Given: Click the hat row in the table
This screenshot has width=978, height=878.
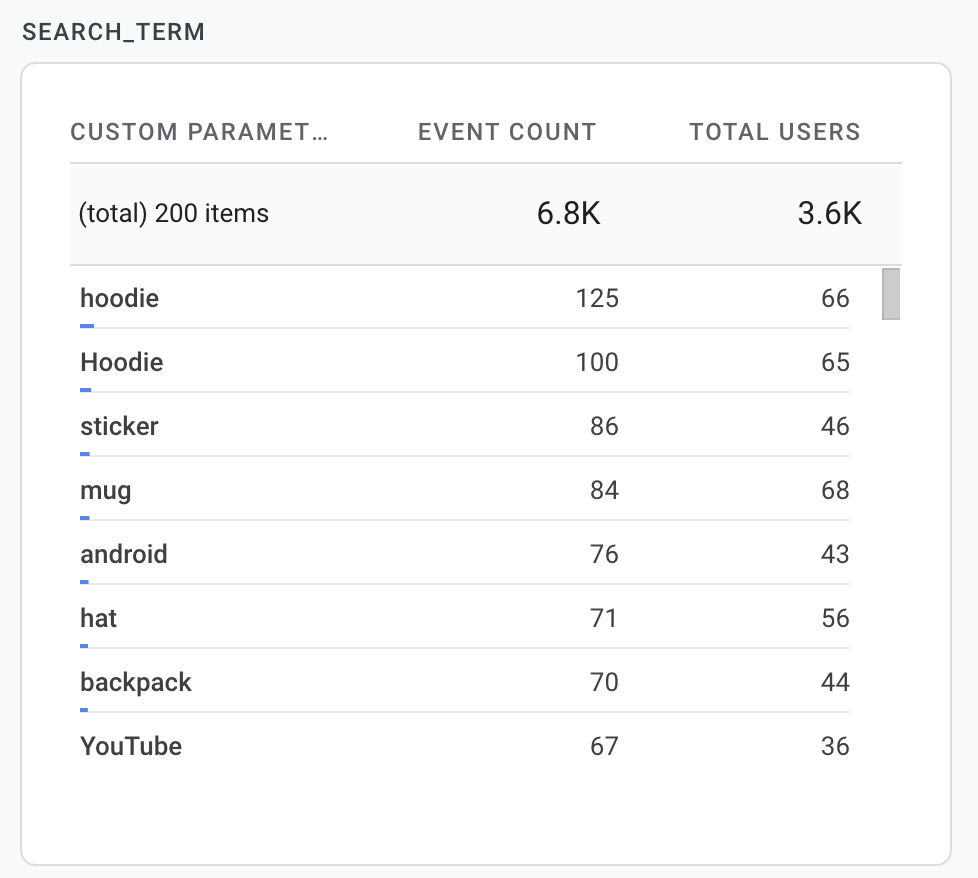Looking at the screenshot, I should 97,618.
